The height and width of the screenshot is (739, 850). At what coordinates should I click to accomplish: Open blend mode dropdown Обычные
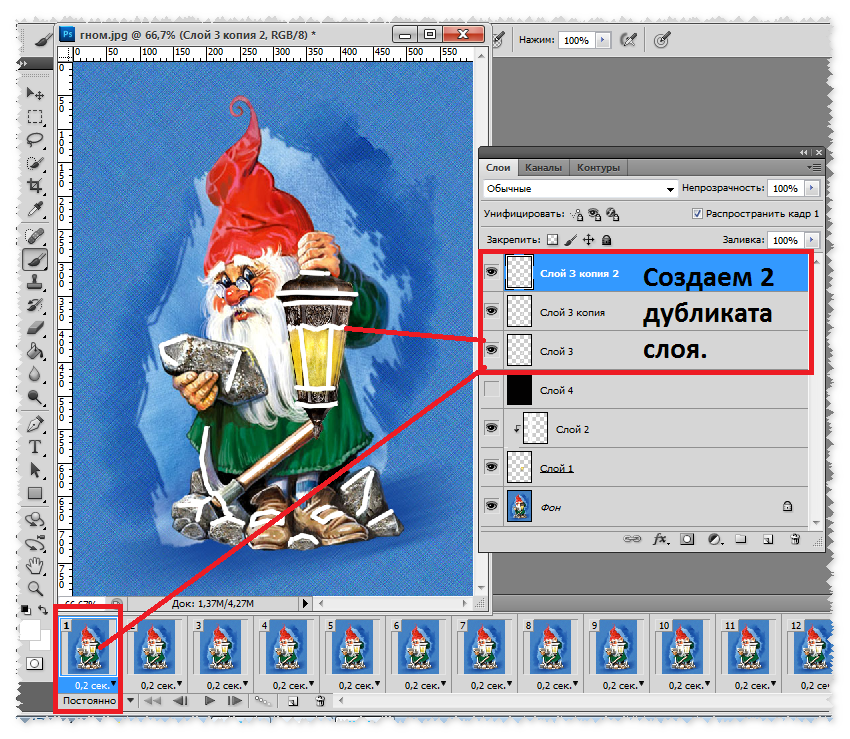pyautogui.click(x=579, y=189)
